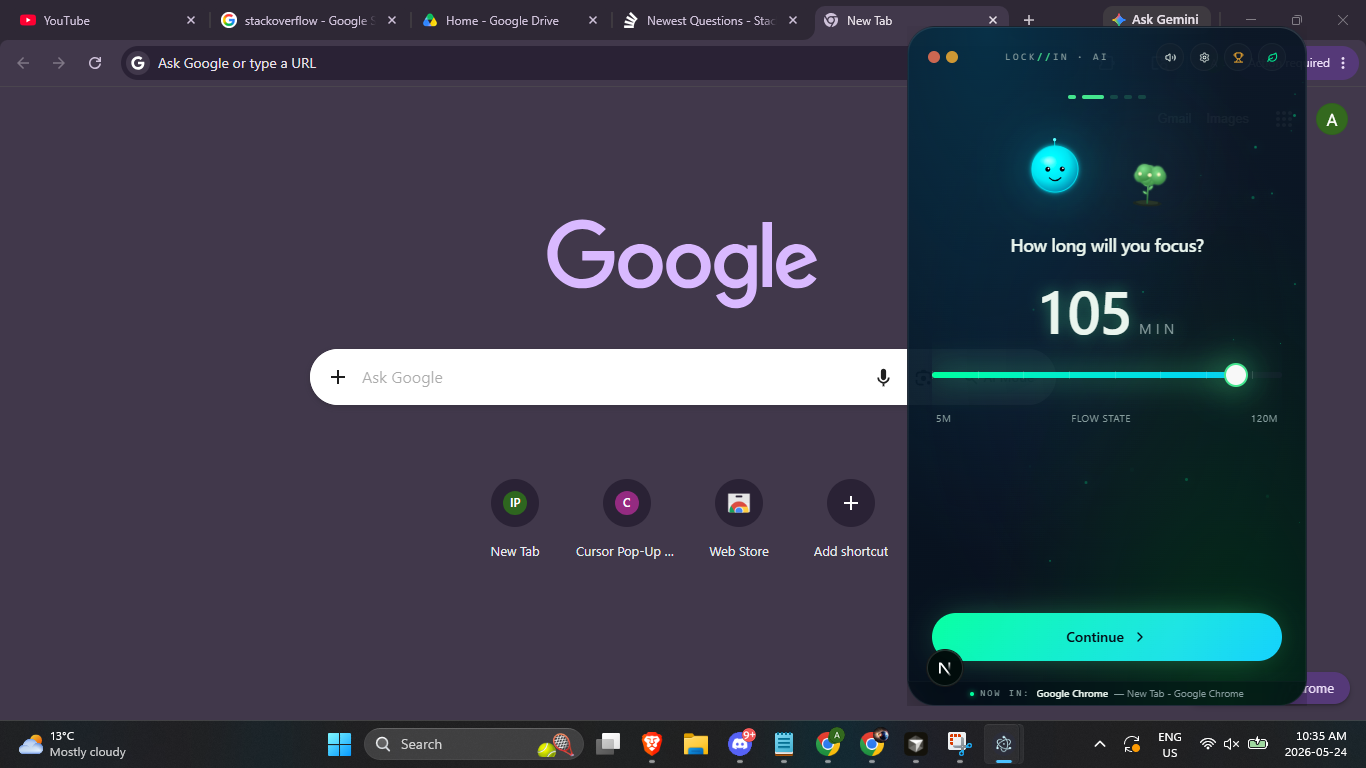Open the Windows Start menu
This screenshot has width=1366, height=768.
tap(340, 744)
